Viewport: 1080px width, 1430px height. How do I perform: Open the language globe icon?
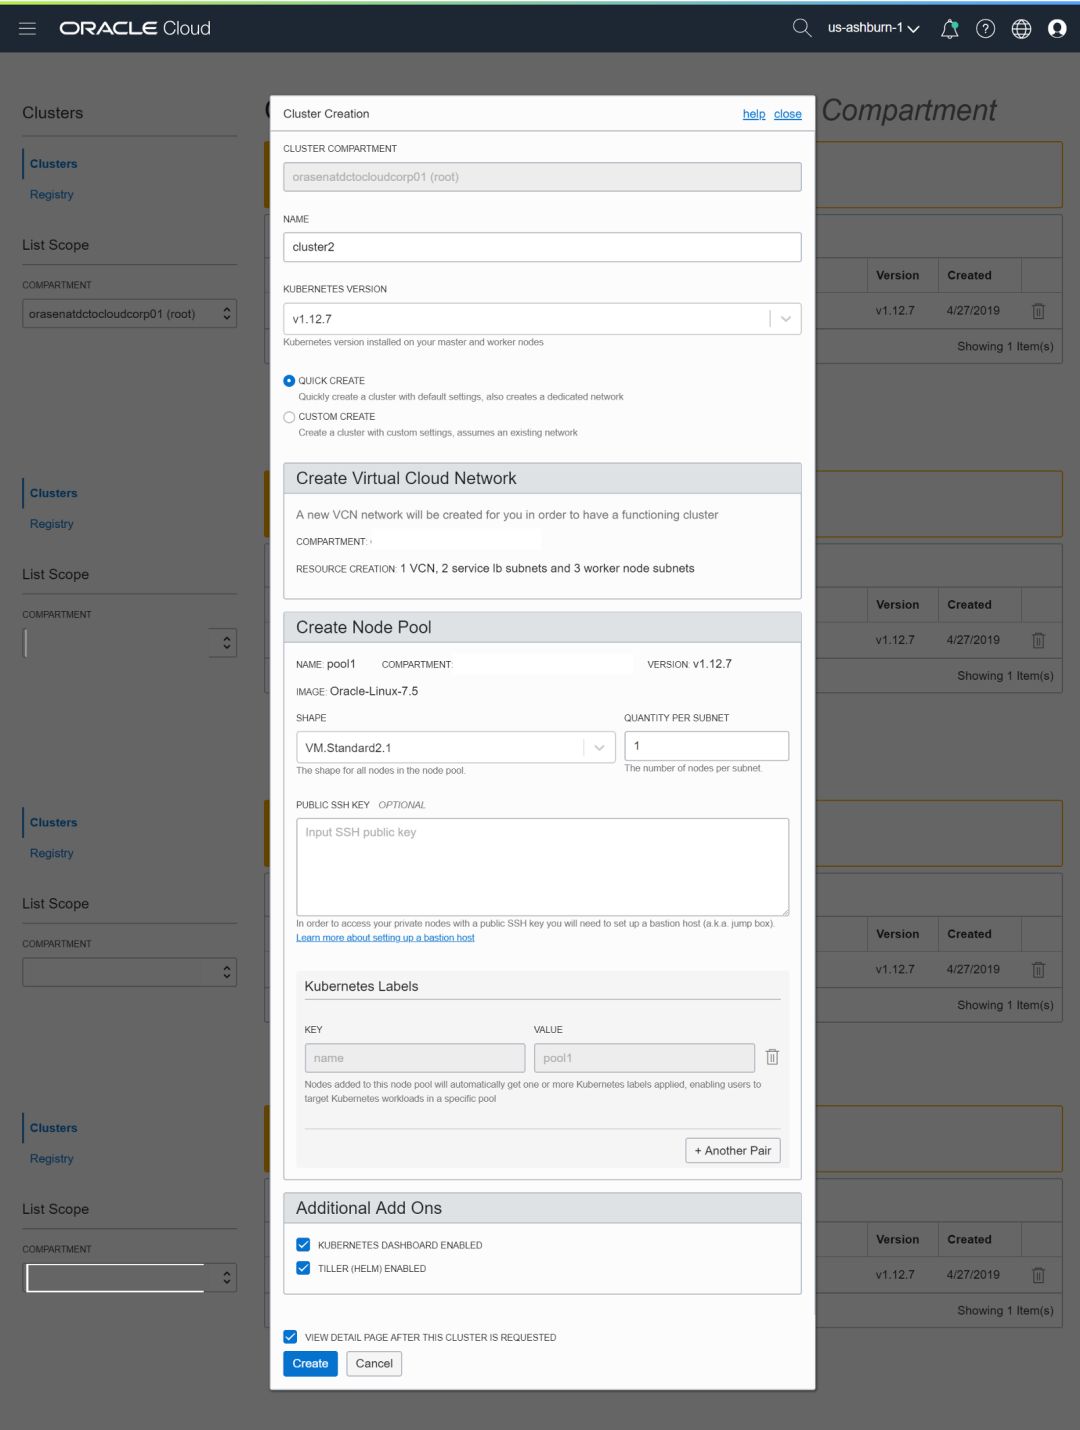tap(1021, 29)
